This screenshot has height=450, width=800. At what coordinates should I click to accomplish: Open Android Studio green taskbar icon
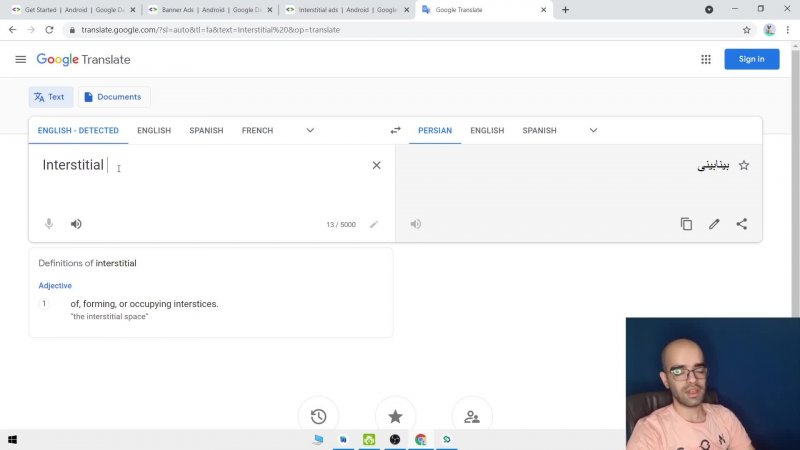(x=369, y=439)
